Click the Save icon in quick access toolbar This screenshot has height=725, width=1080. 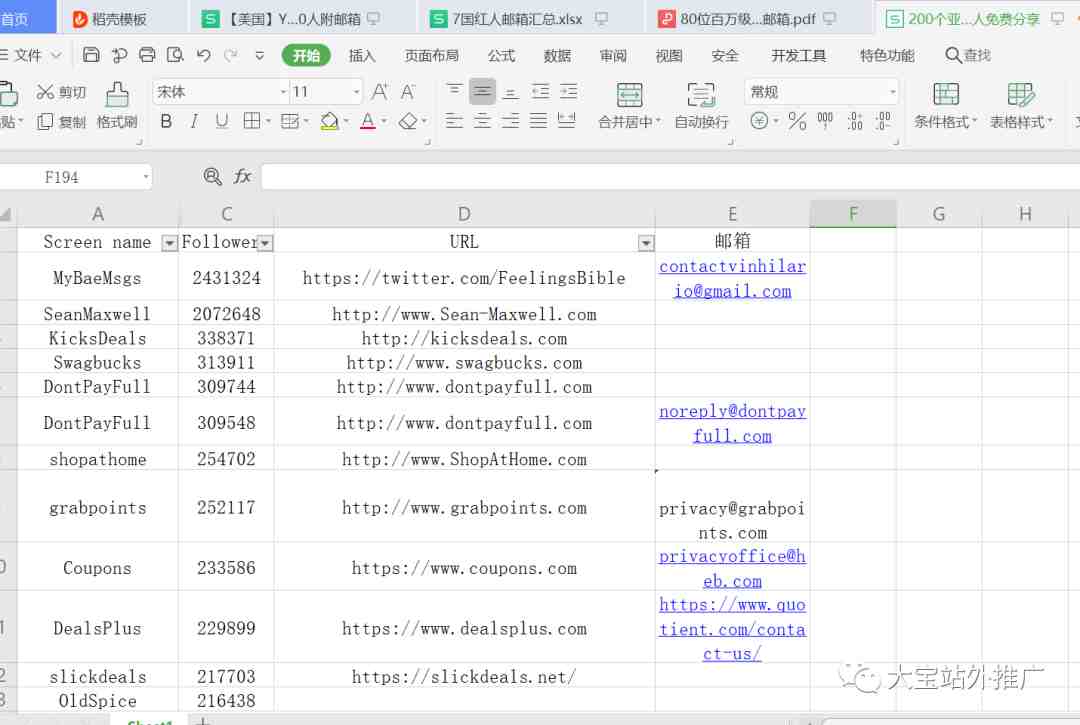(x=91, y=55)
